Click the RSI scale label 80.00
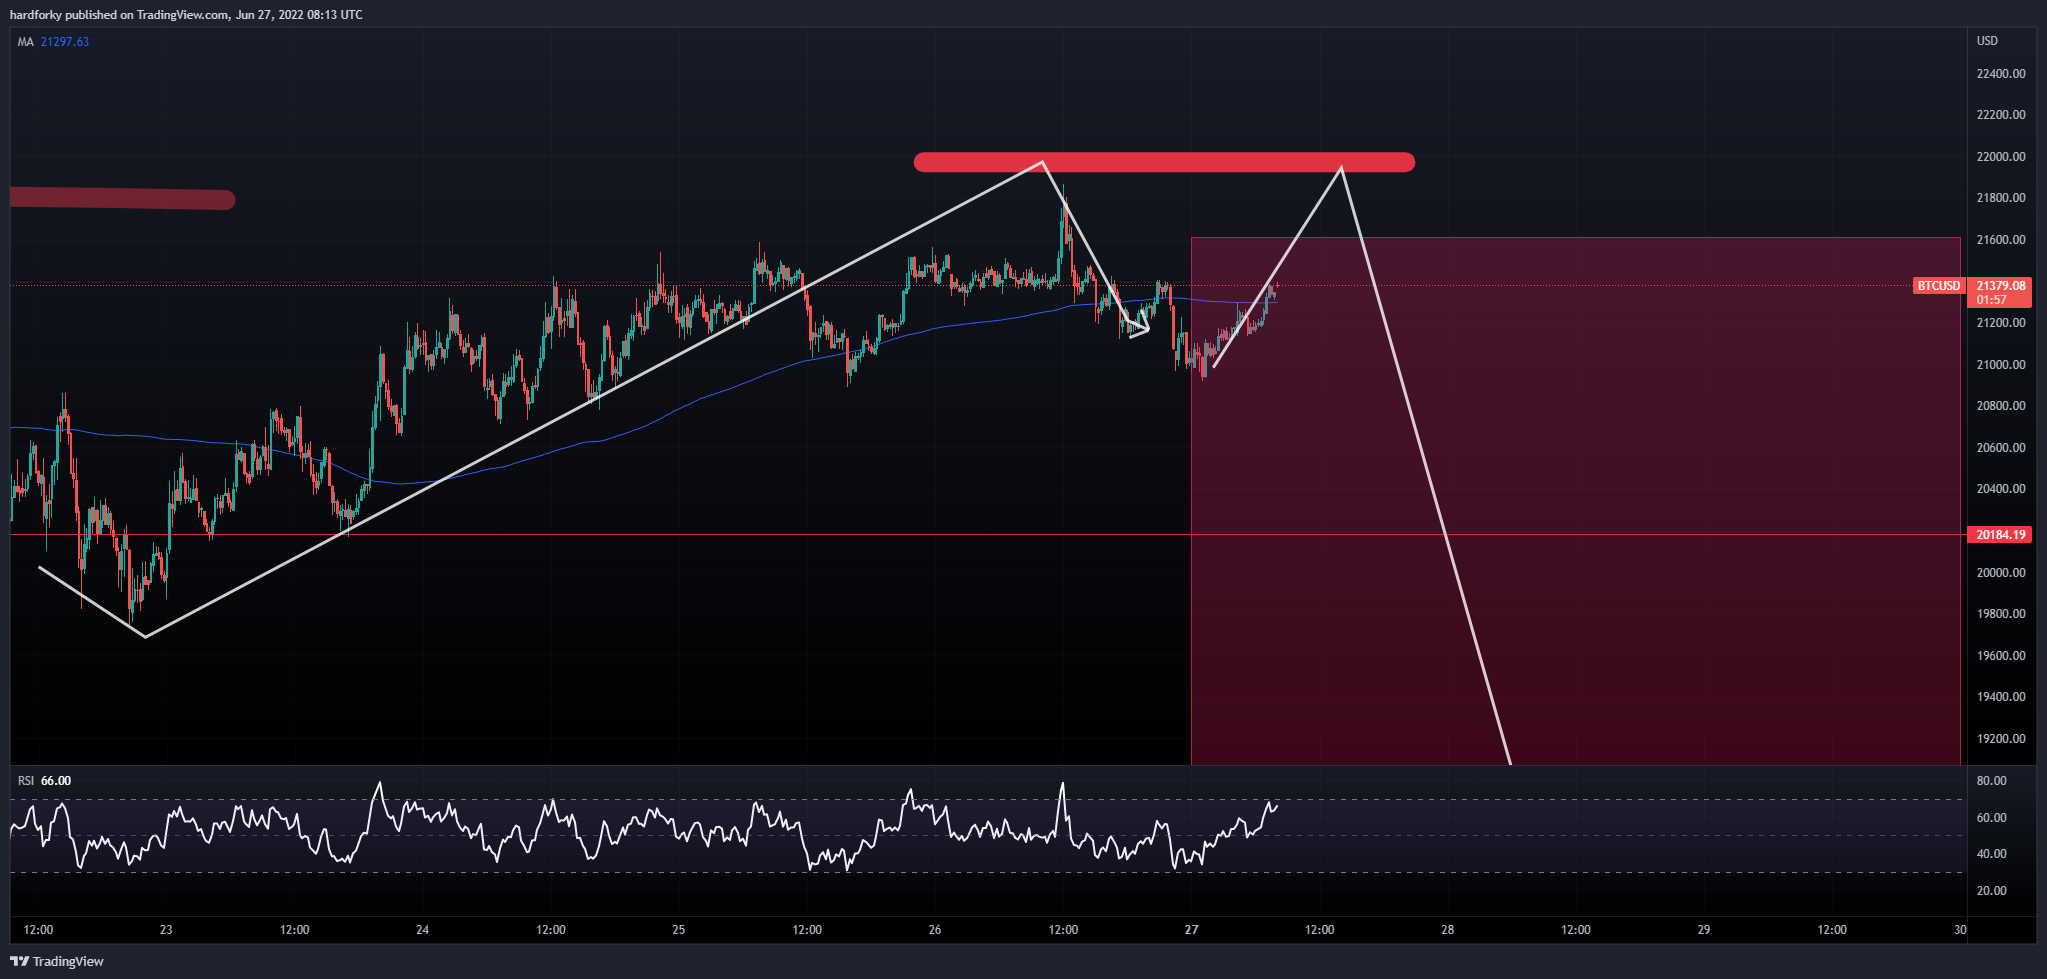The height and width of the screenshot is (979, 2047). coord(1991,781)
